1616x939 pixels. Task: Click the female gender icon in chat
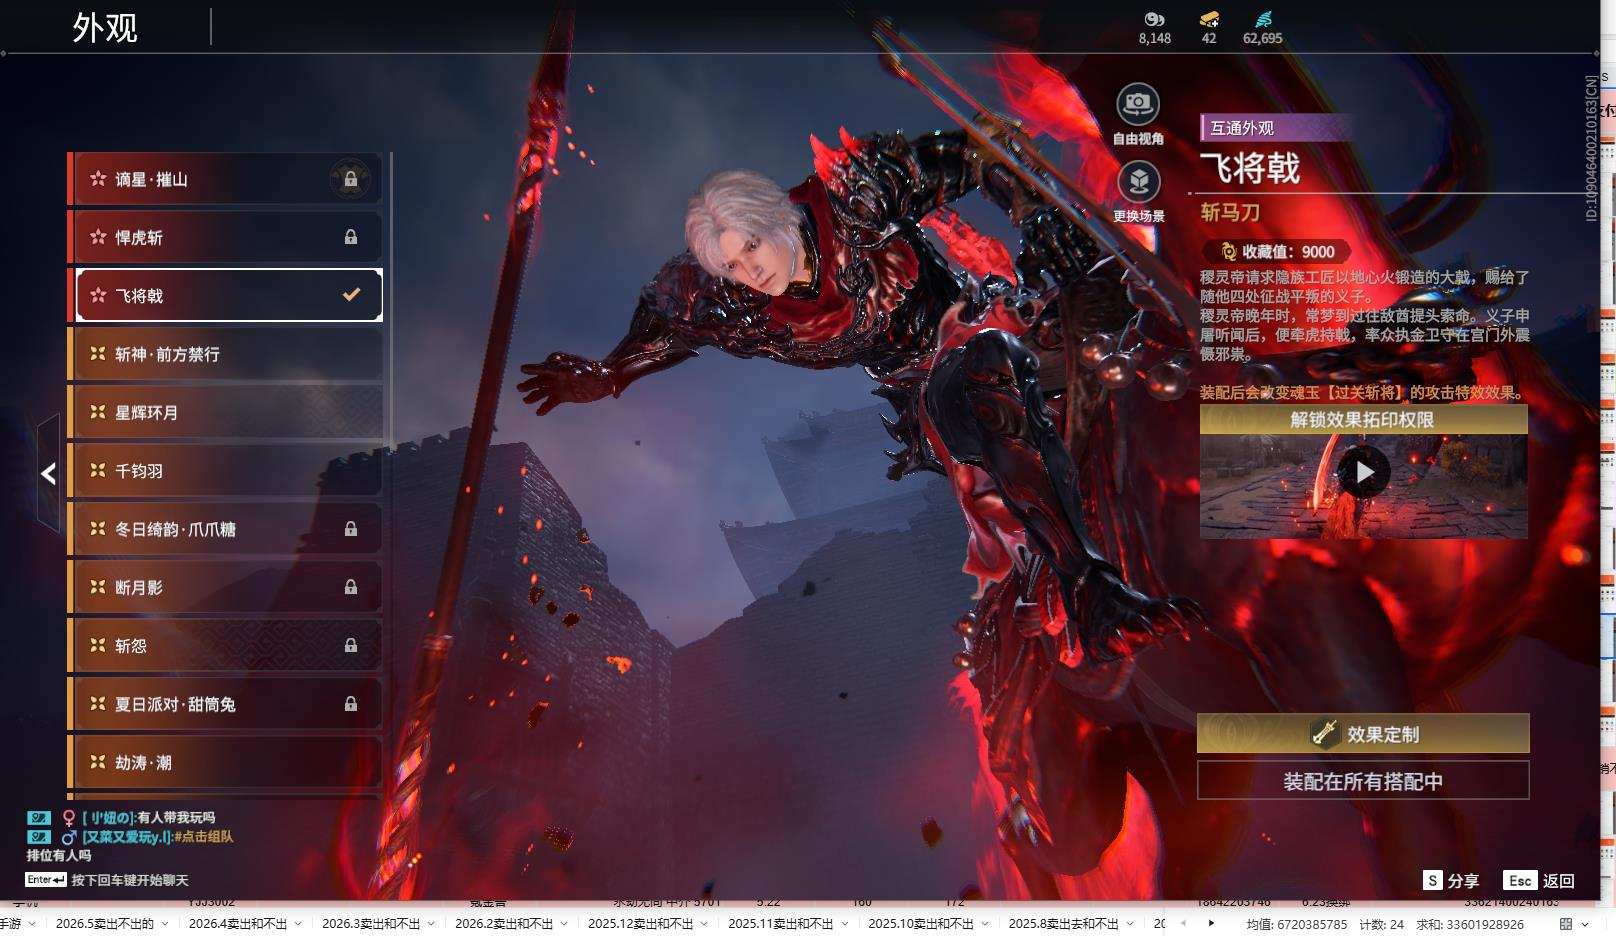(69, 818)
